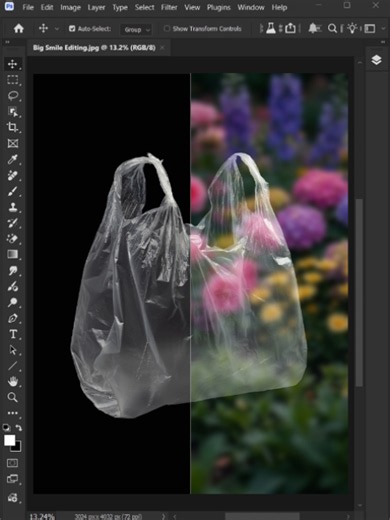Close the Big Smile Editing.jpg tab
390x520 pixels.
[x=163, y=48]
